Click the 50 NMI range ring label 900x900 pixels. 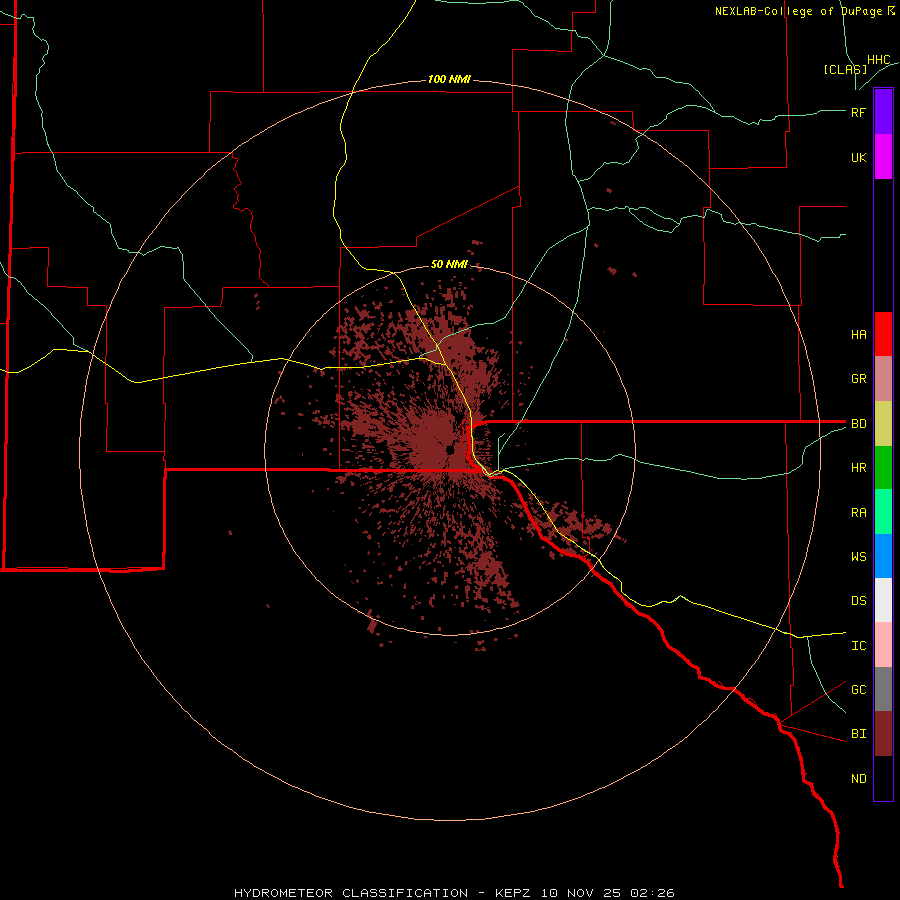pos(449,264)
